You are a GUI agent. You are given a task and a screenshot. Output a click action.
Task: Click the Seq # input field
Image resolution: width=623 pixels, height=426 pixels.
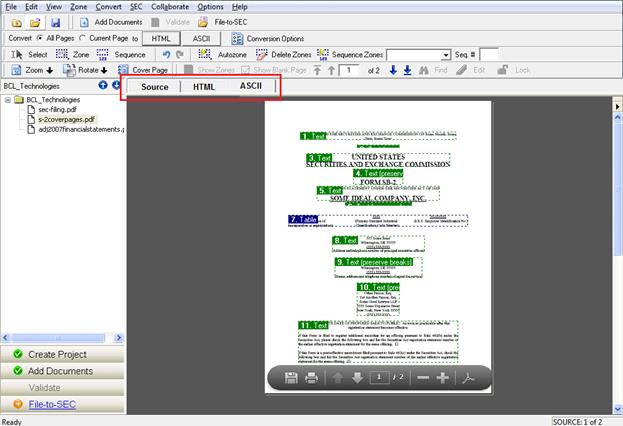coord(488,54)
